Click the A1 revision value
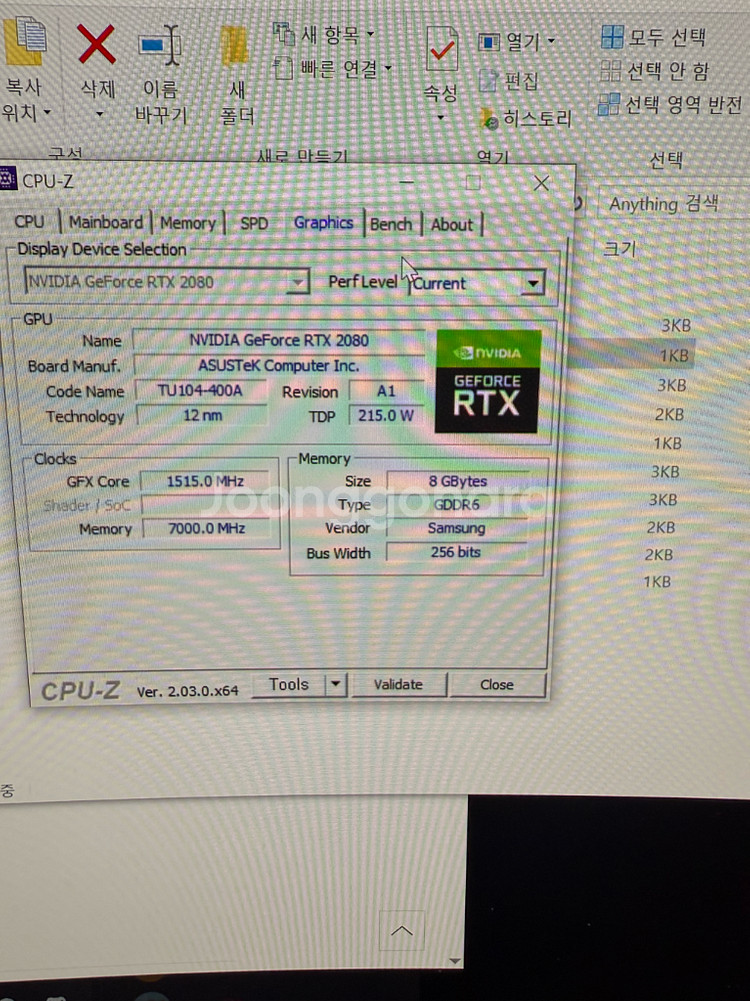The image size is (750, 1001). [x=386, y=391]
